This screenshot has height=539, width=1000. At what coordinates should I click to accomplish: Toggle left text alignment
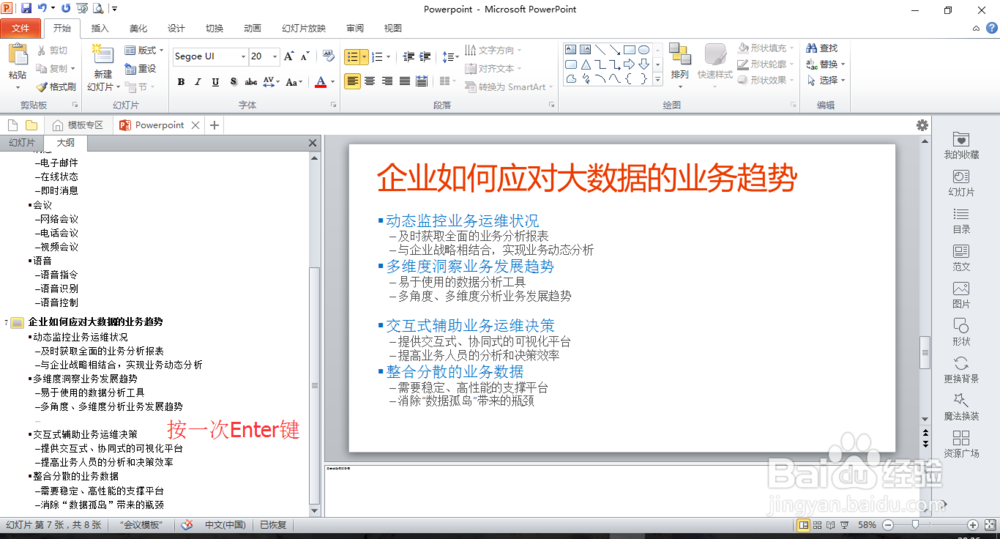click(352, 81)
